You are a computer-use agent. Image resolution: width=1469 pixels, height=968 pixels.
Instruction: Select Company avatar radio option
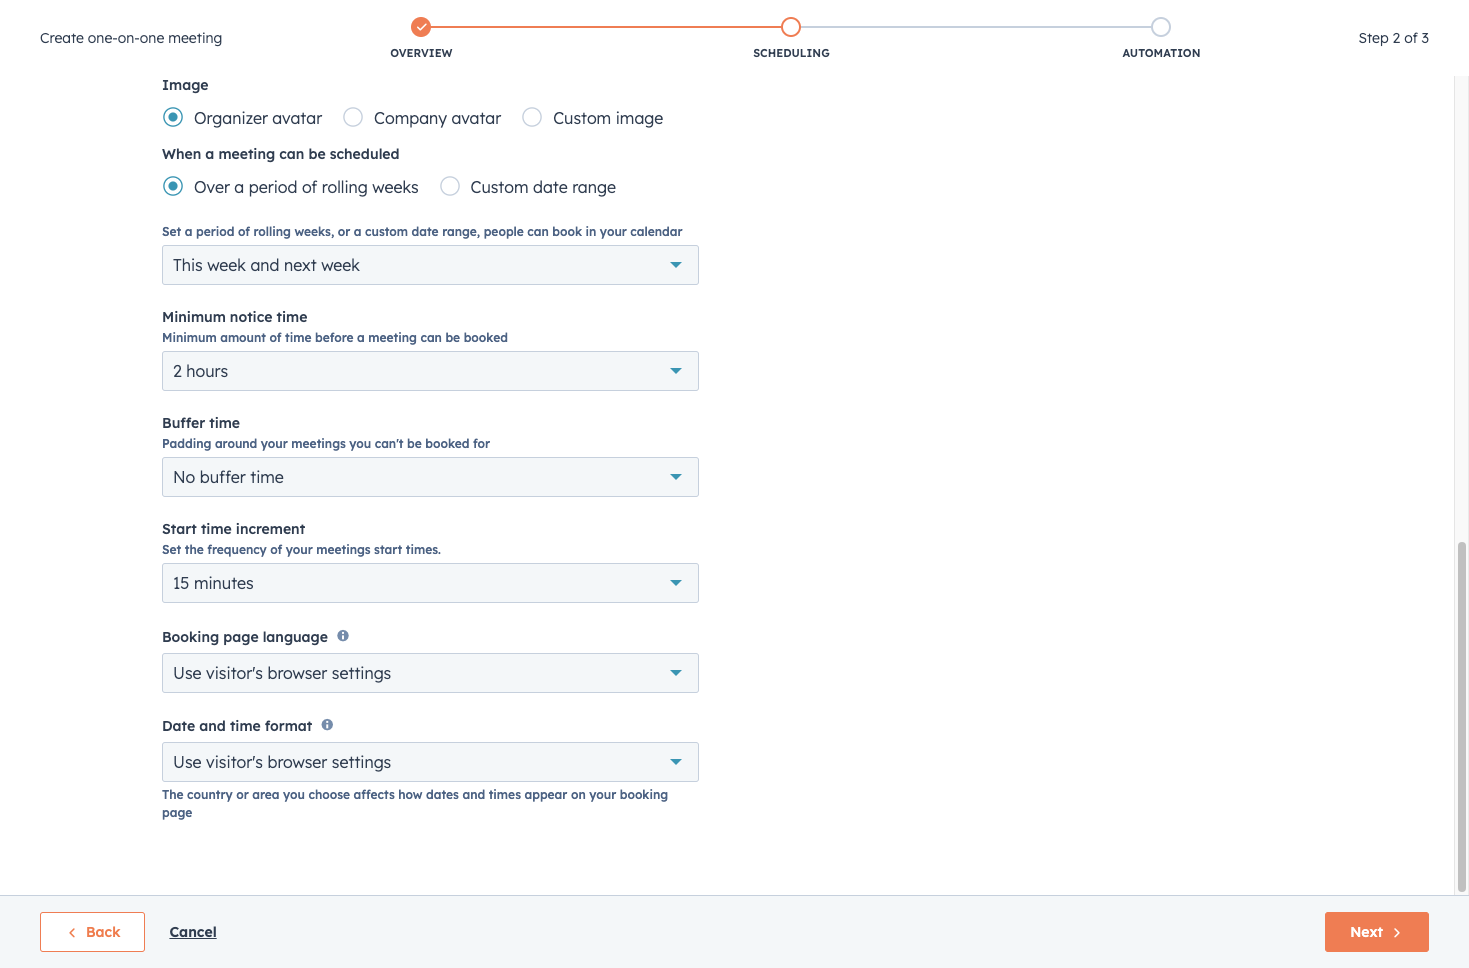click(353, 117)
